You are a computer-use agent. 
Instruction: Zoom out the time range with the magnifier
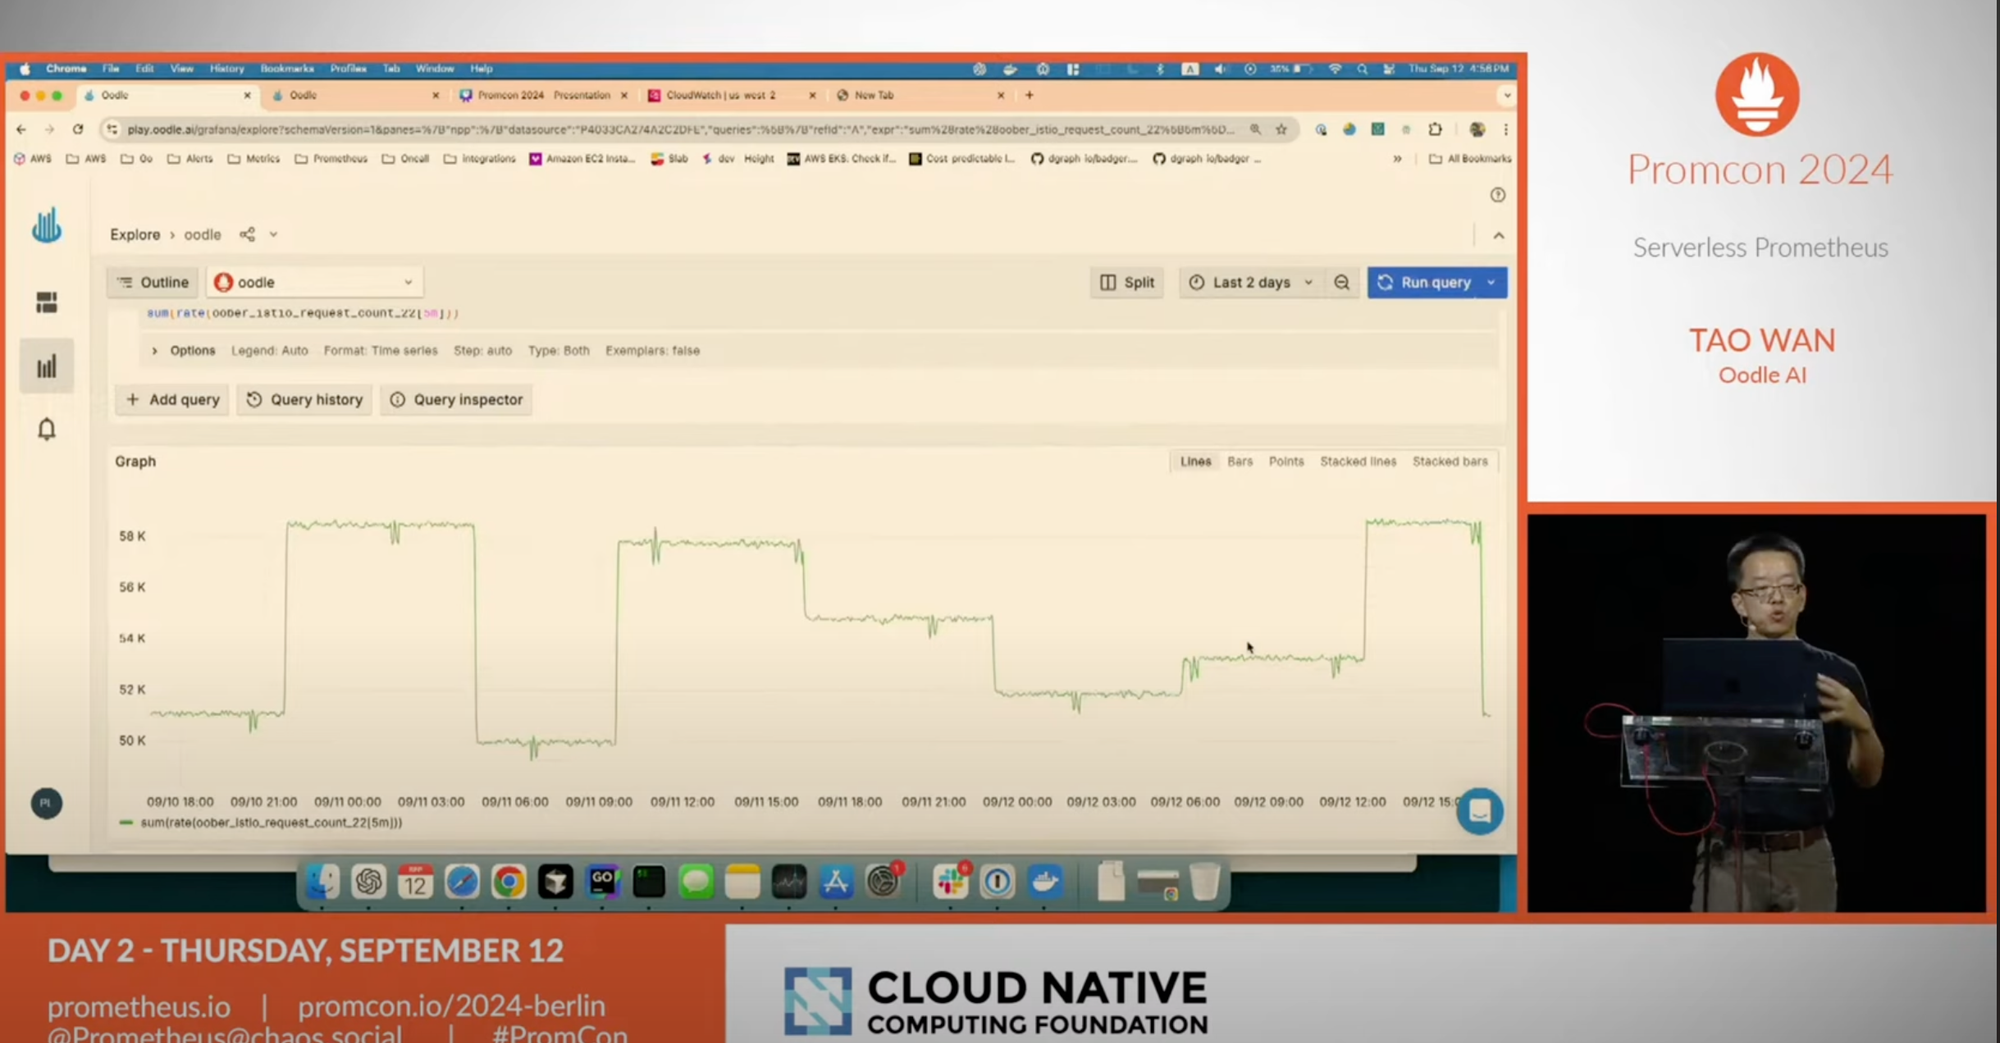1342,283
